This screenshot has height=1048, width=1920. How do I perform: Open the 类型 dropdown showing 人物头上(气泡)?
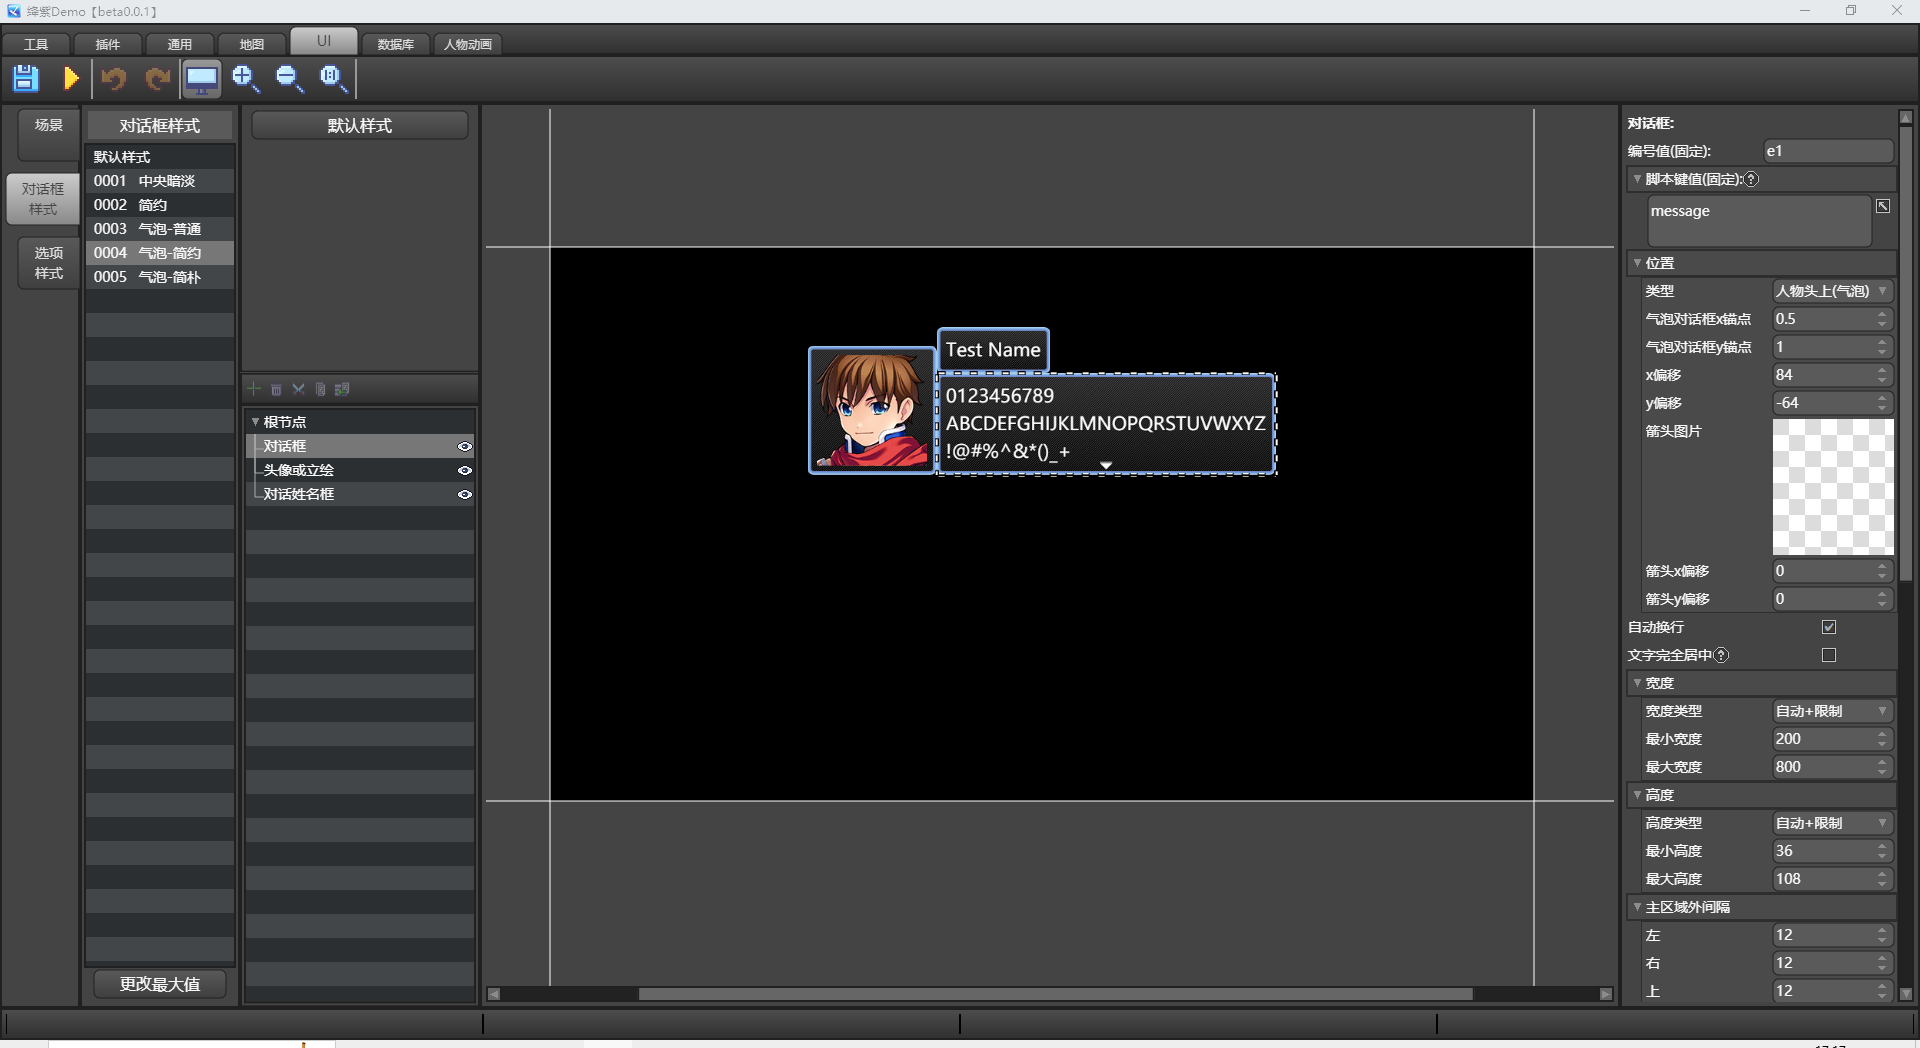1832,291
